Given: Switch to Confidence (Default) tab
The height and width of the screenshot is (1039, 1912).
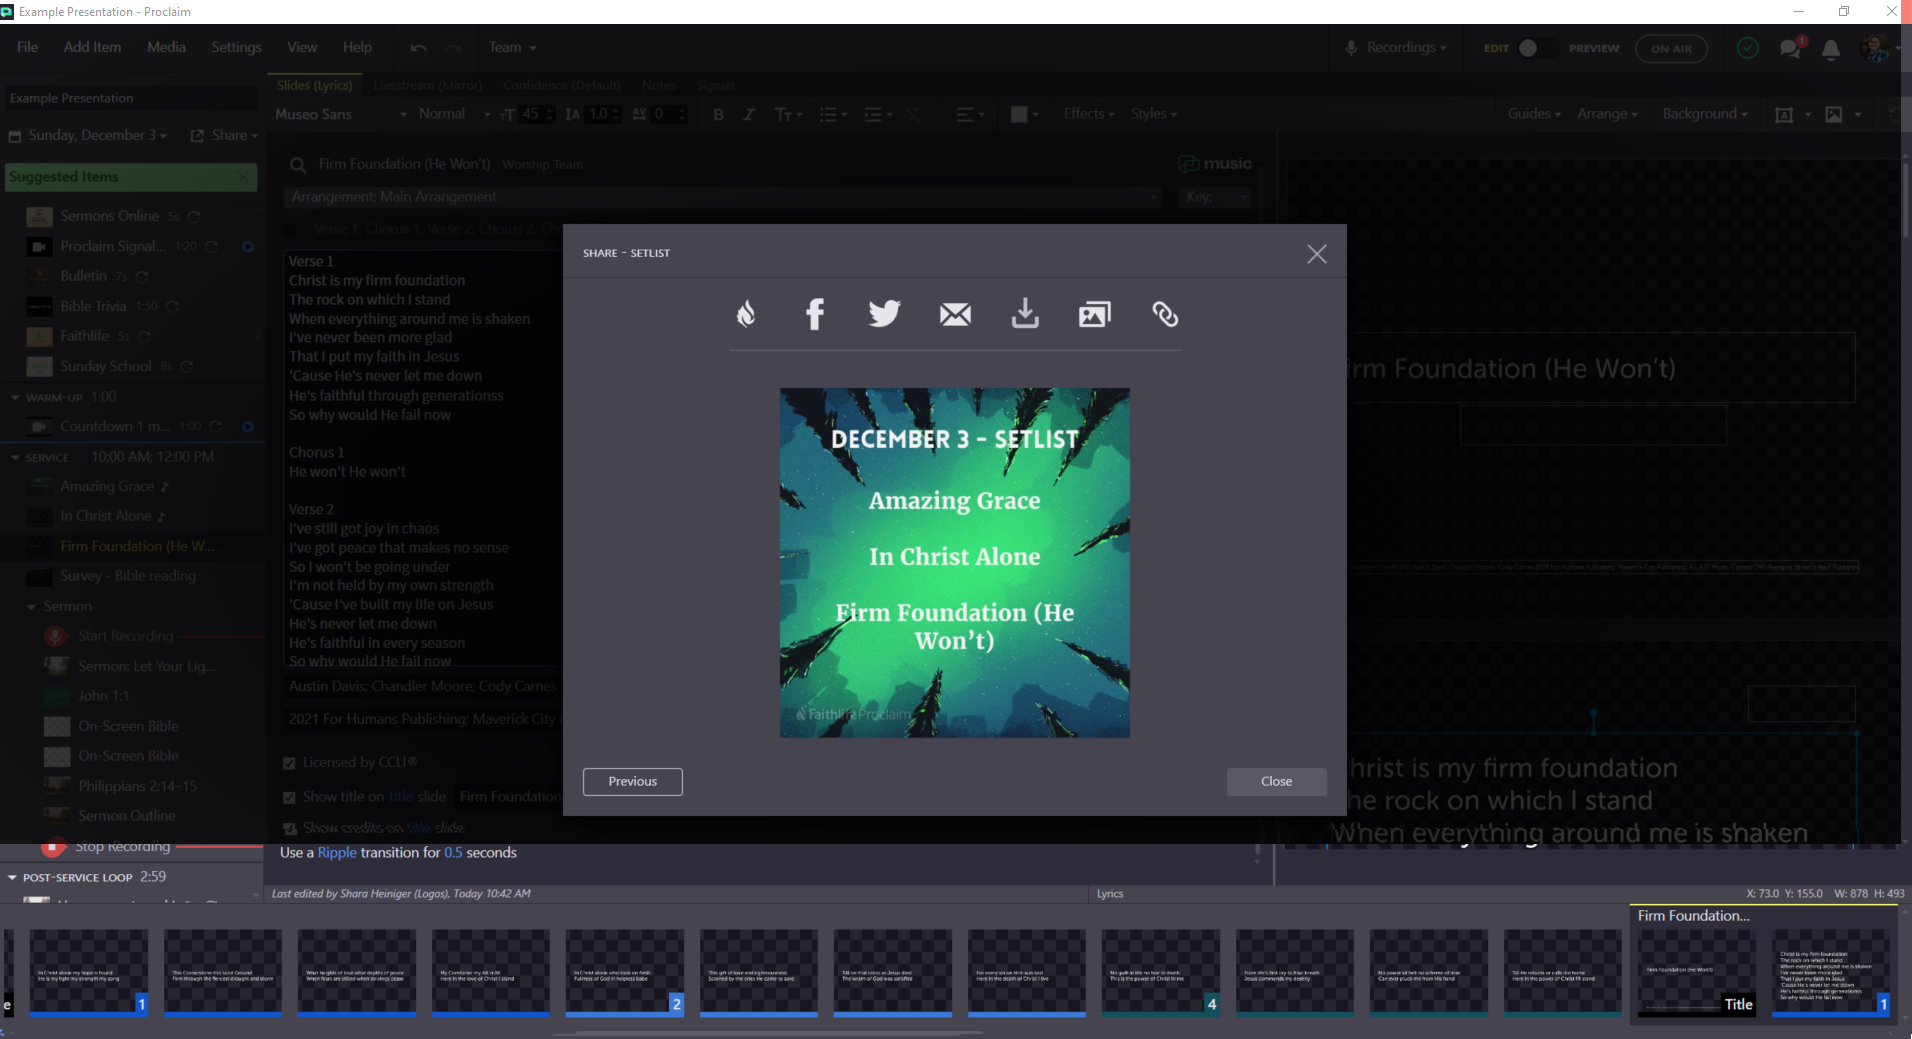Looking at the screenshot, I should pos(562,85).
